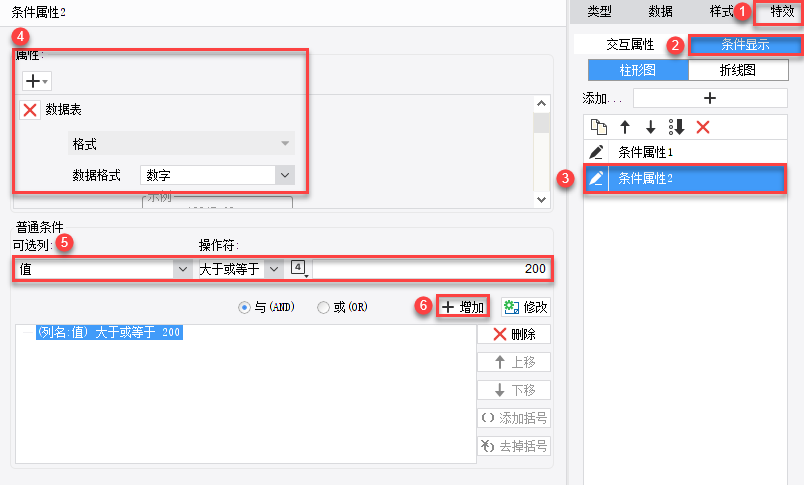Switch to the 类型 tab

coord(599,11)
